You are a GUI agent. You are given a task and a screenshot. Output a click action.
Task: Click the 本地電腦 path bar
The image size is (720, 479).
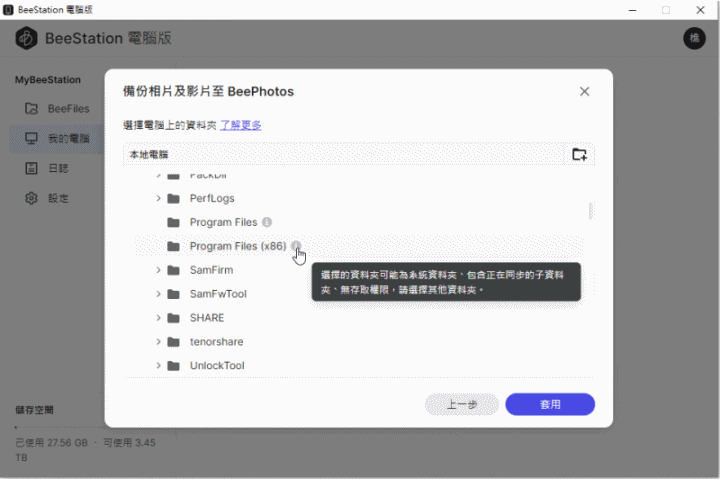pos(344,154)
